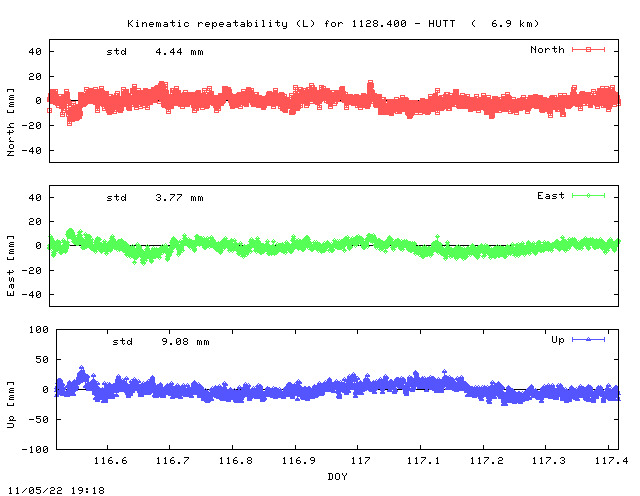This screenshot has height=496, width=640.
Task: Select the East std 3.77 mm value
Action: 179,198
